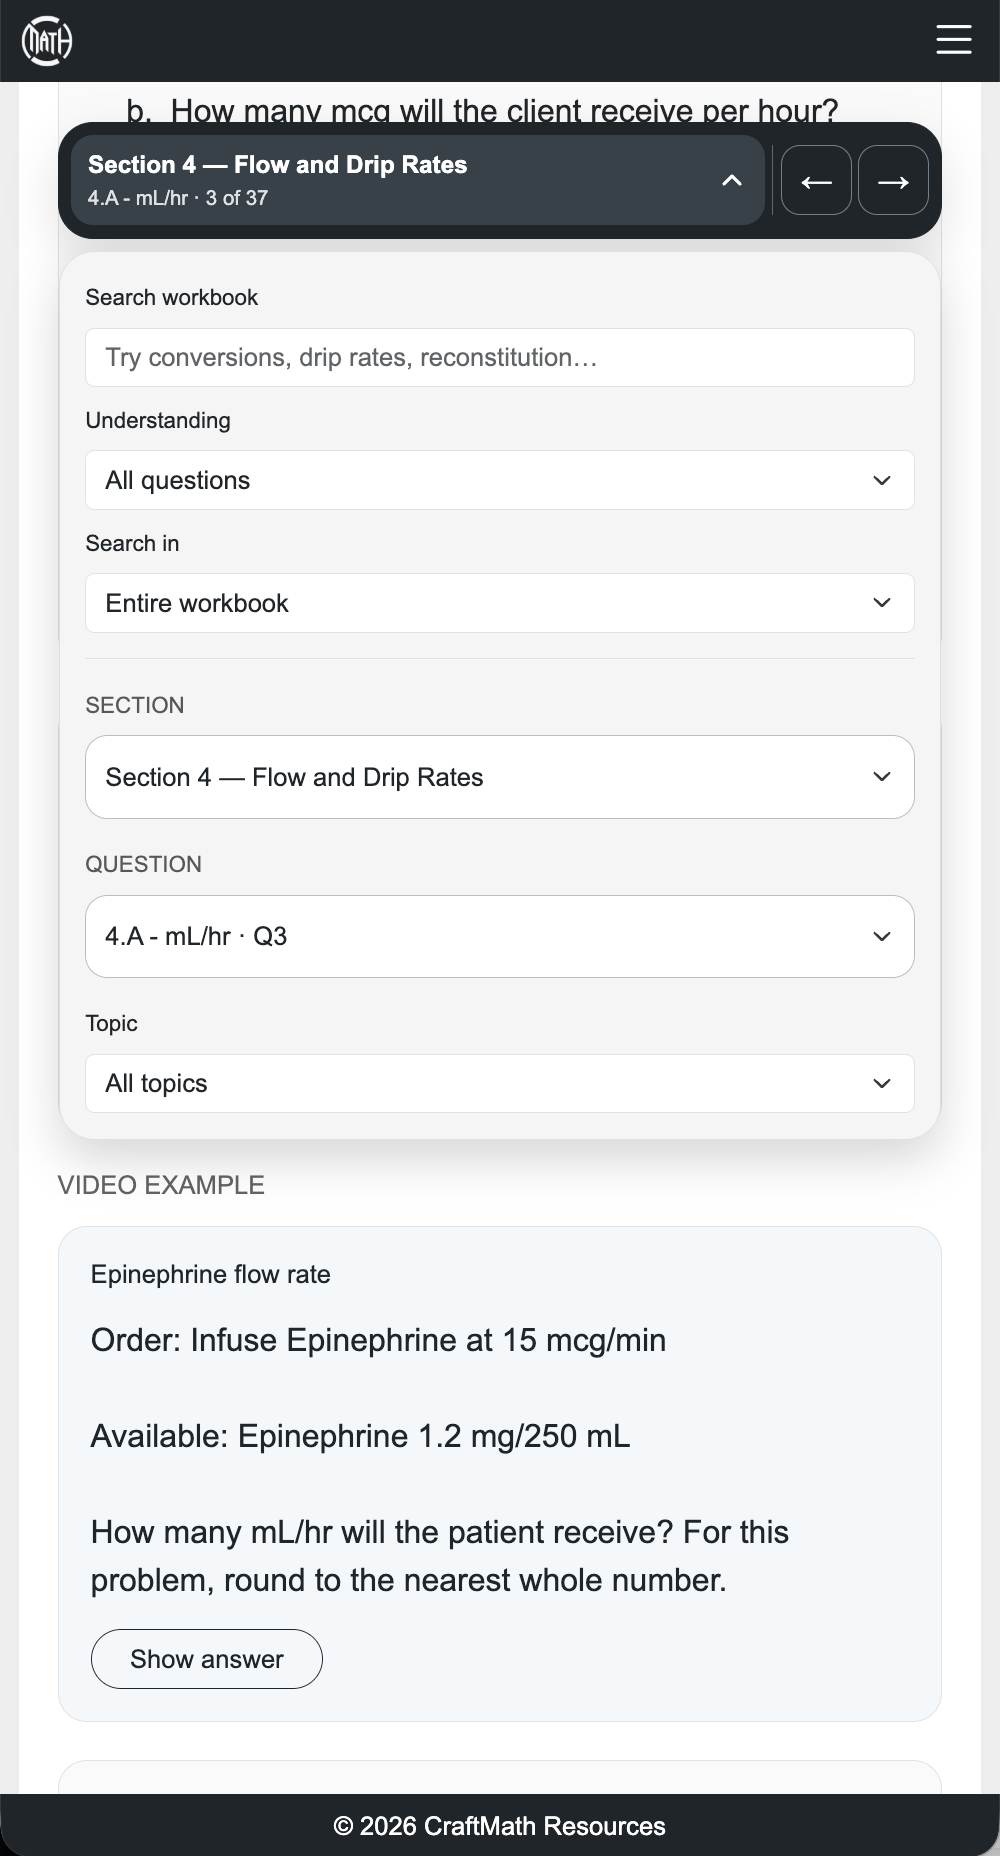1000x1856 pixels.
Task: Click the Search in label
Action: (132, 543)
